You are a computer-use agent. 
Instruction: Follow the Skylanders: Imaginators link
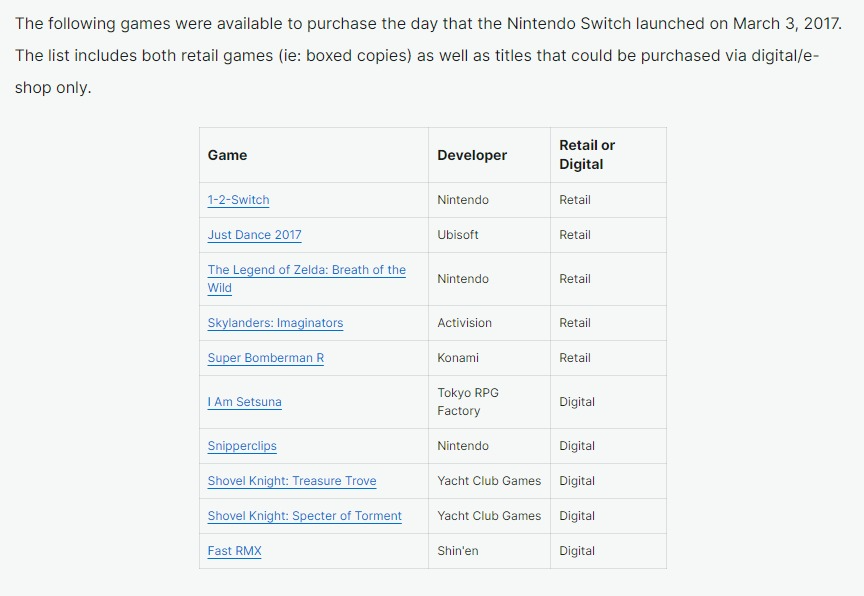[x=275, y=323]
